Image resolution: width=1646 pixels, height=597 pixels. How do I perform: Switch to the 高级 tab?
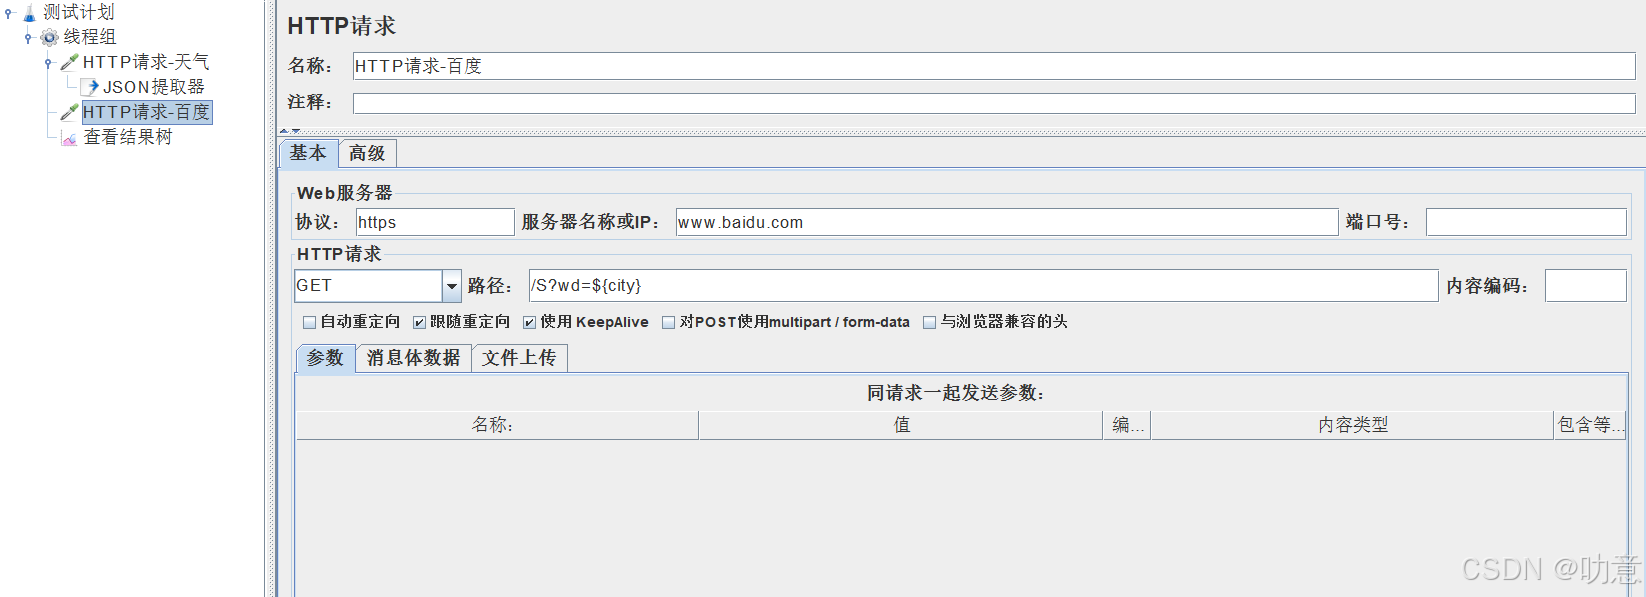367,153
